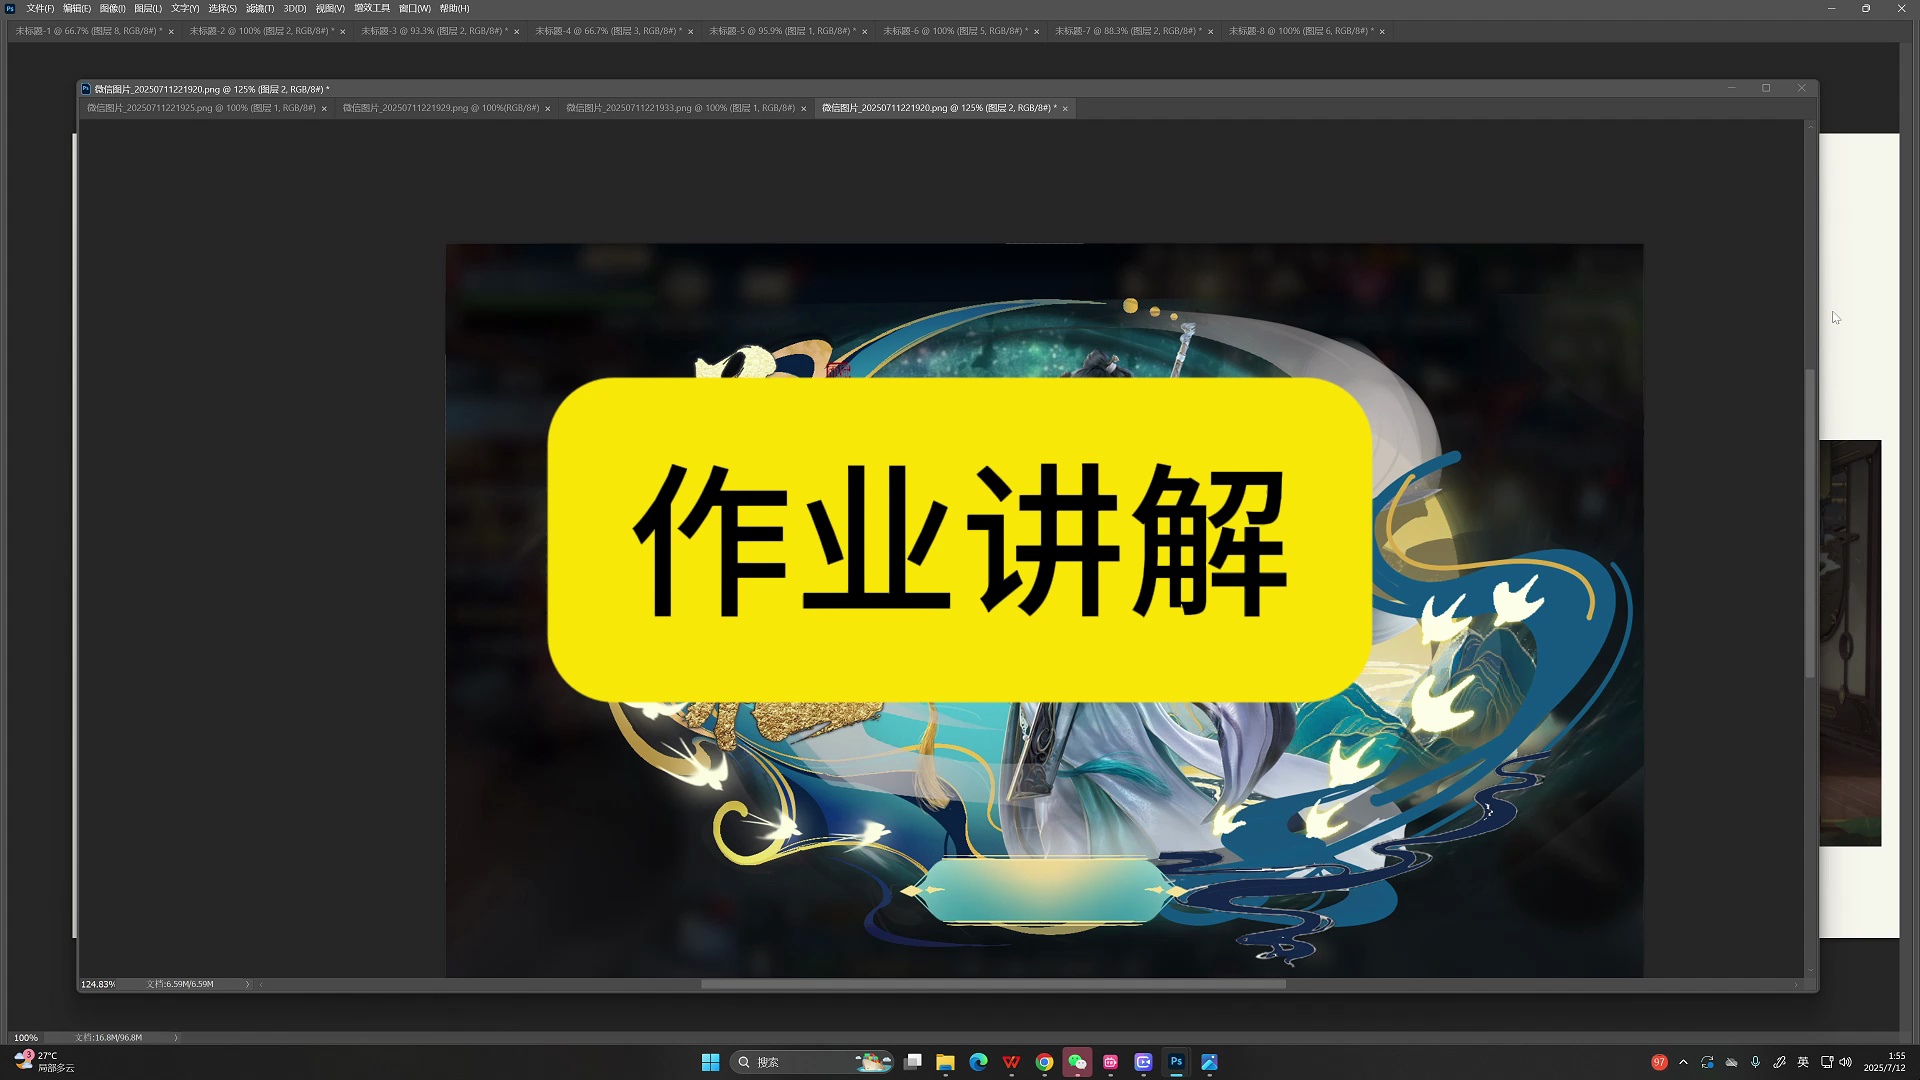This screenshot has width=1920, height=1080.
Task: Launch Microsoft Edge from the taskbar
Action: point(978,1062)
